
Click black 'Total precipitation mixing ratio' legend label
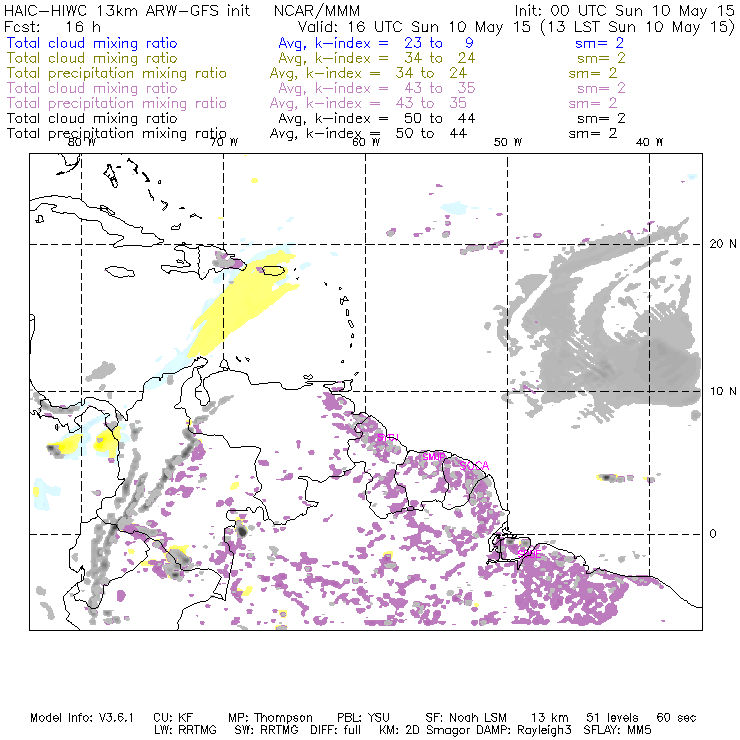tap(117, 134)
